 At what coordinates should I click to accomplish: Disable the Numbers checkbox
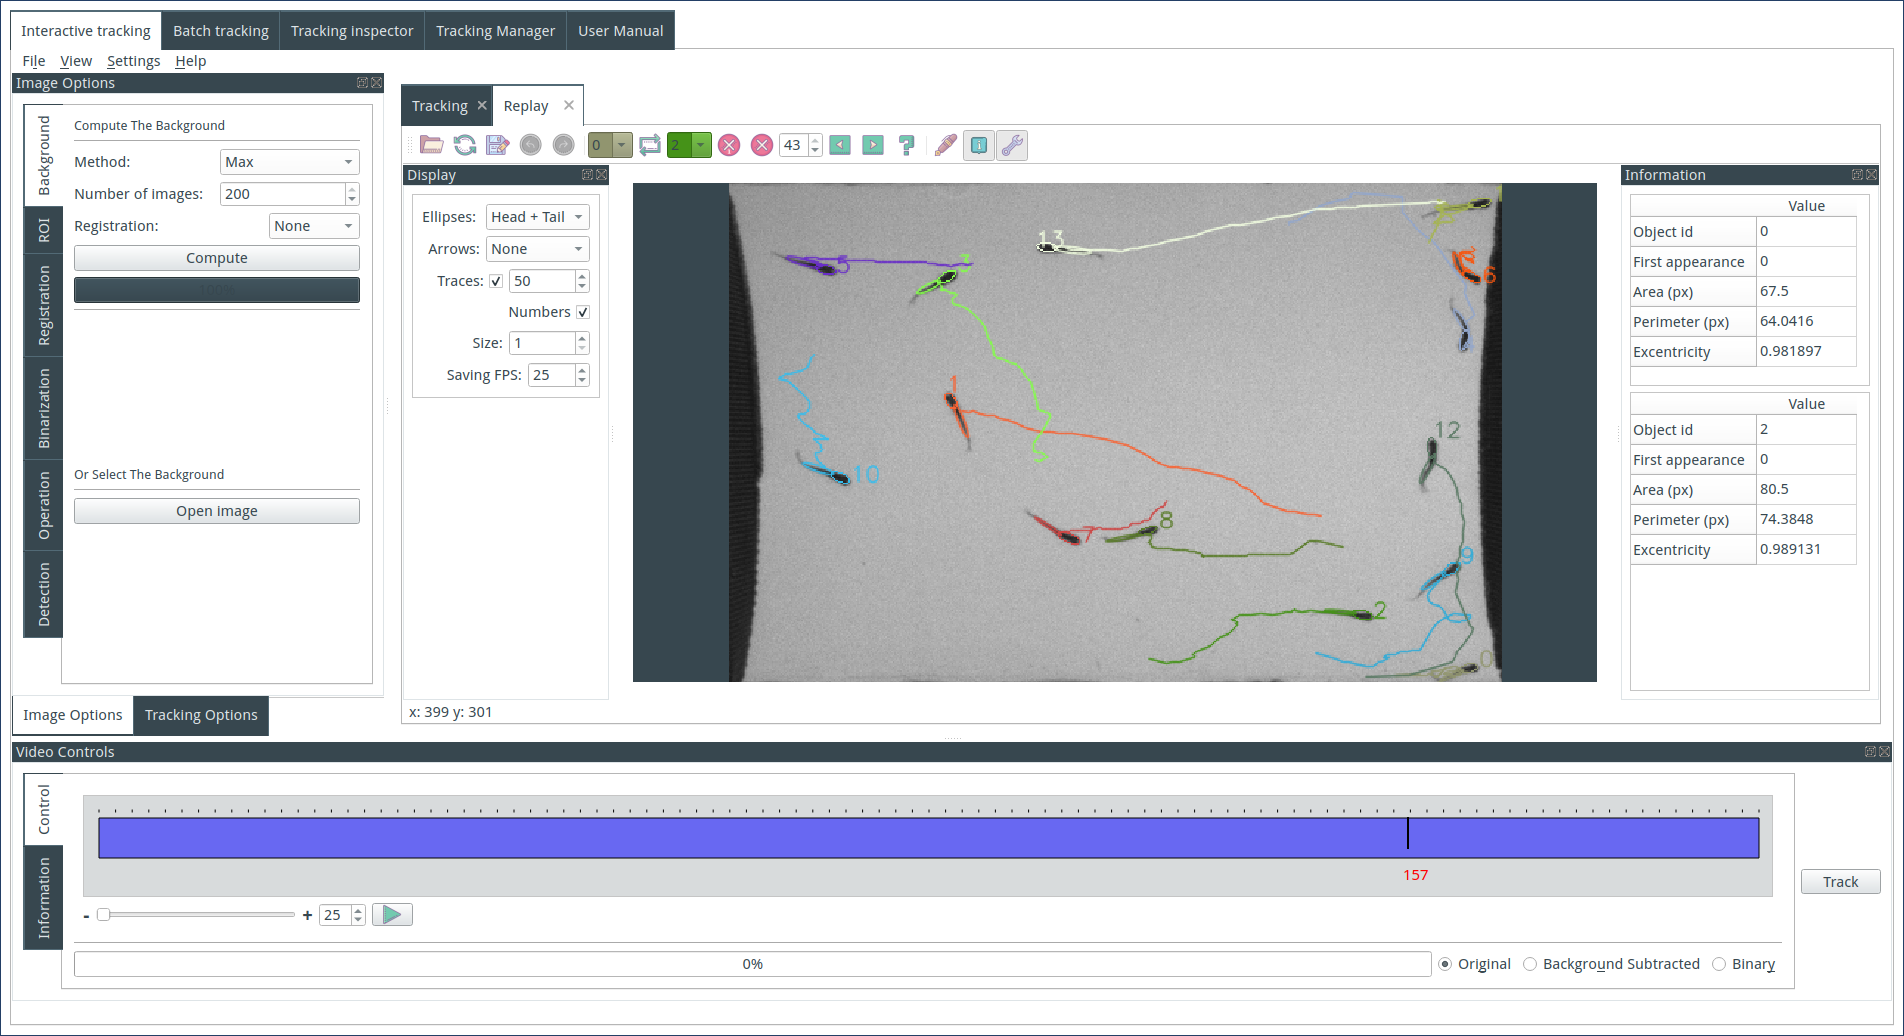(x=583, y=312)
